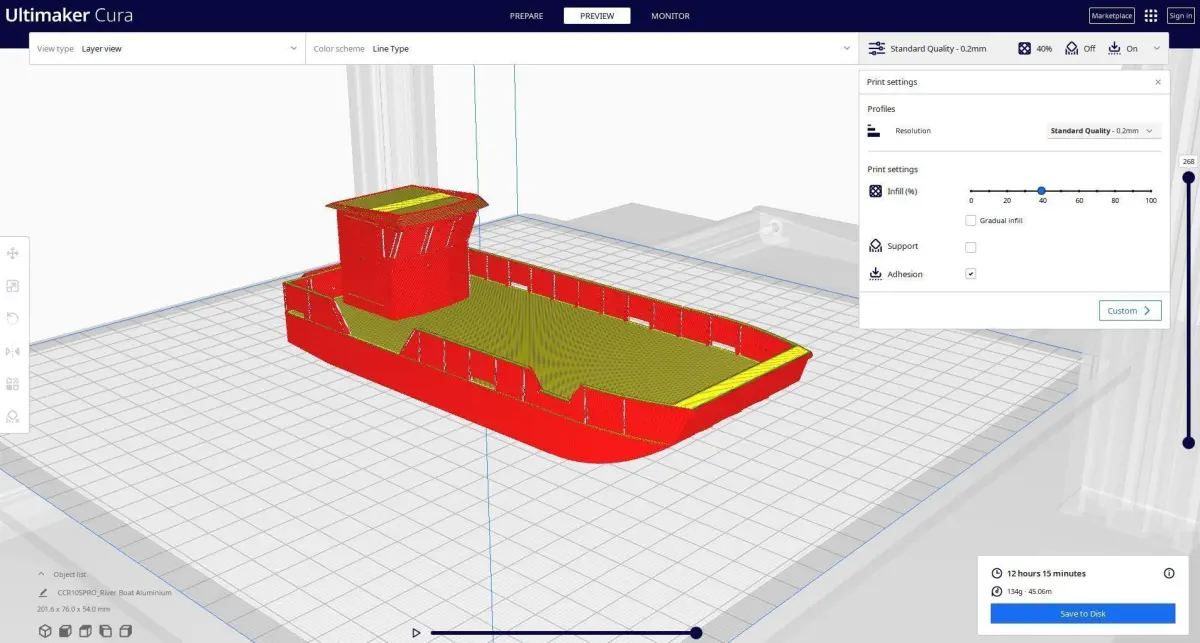The image size is (1200, 643).
Task: Click the infill 40% icon in header
Action: coord(1024,48)
